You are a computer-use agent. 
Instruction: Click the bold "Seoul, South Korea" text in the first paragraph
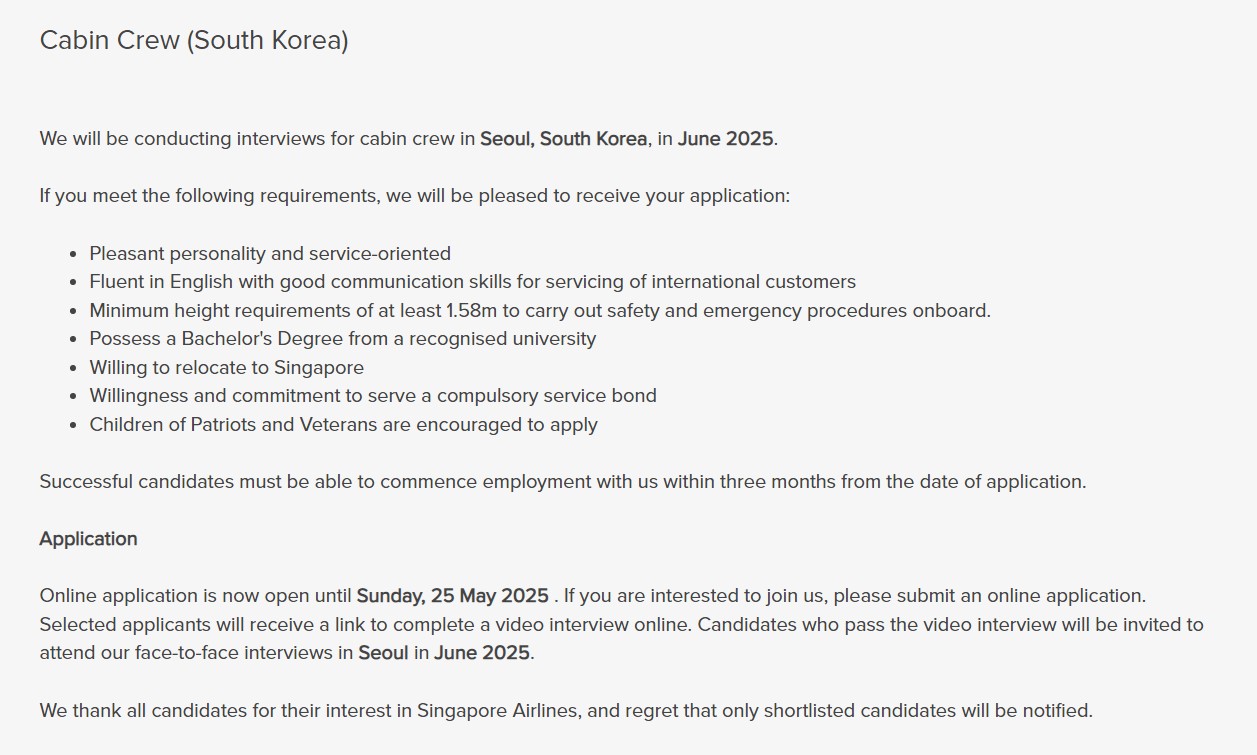563,139
